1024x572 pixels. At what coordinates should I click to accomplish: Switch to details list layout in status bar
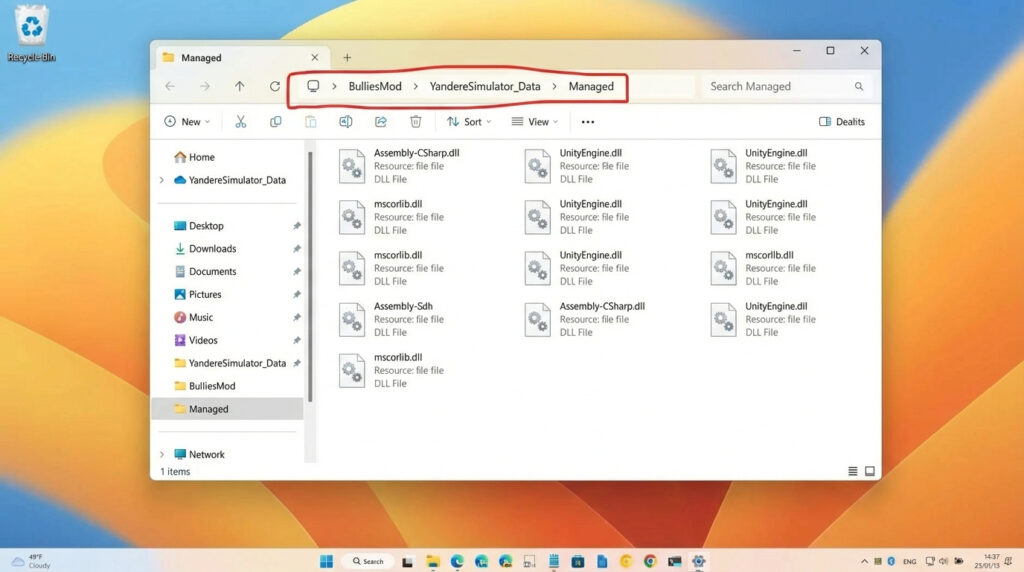pos(853,471)
